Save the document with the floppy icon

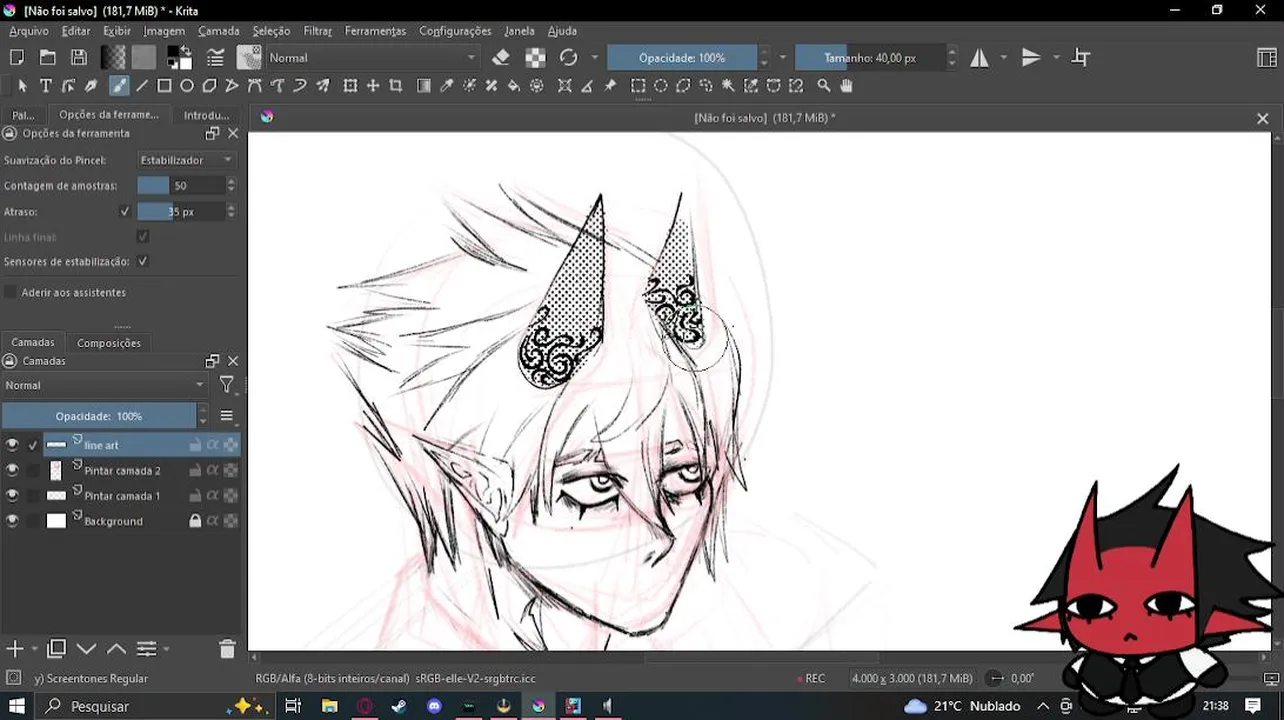[78, 58]
